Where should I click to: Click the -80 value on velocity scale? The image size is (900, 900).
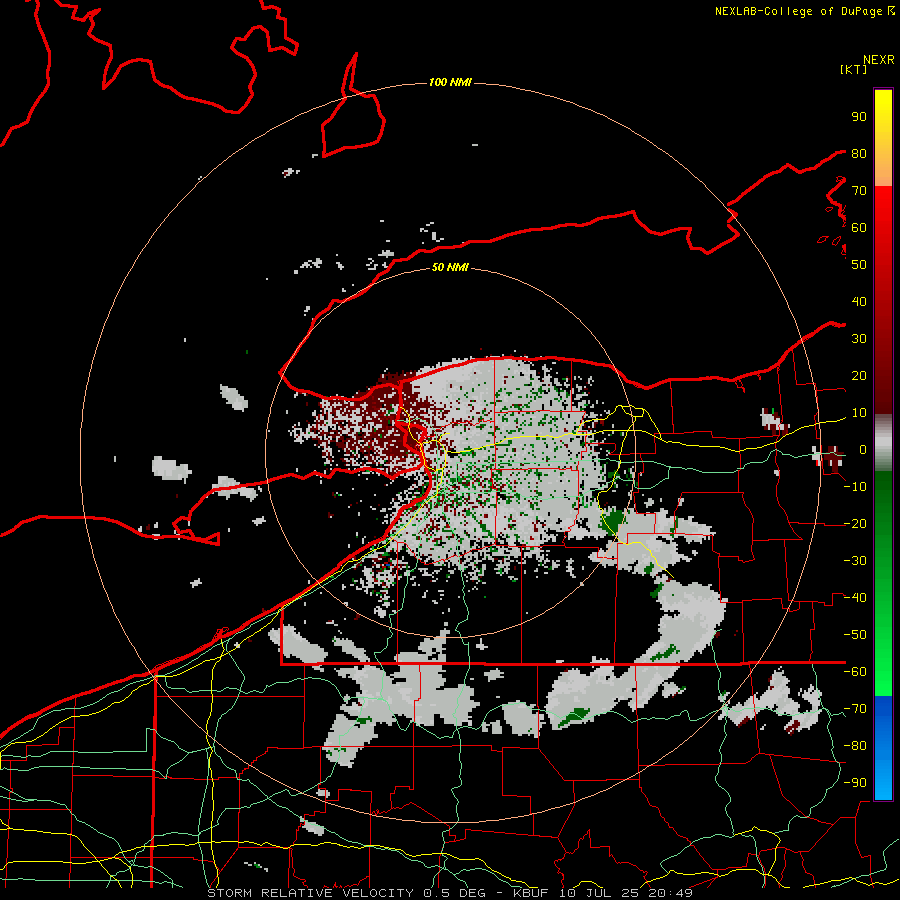coord(855,746)
